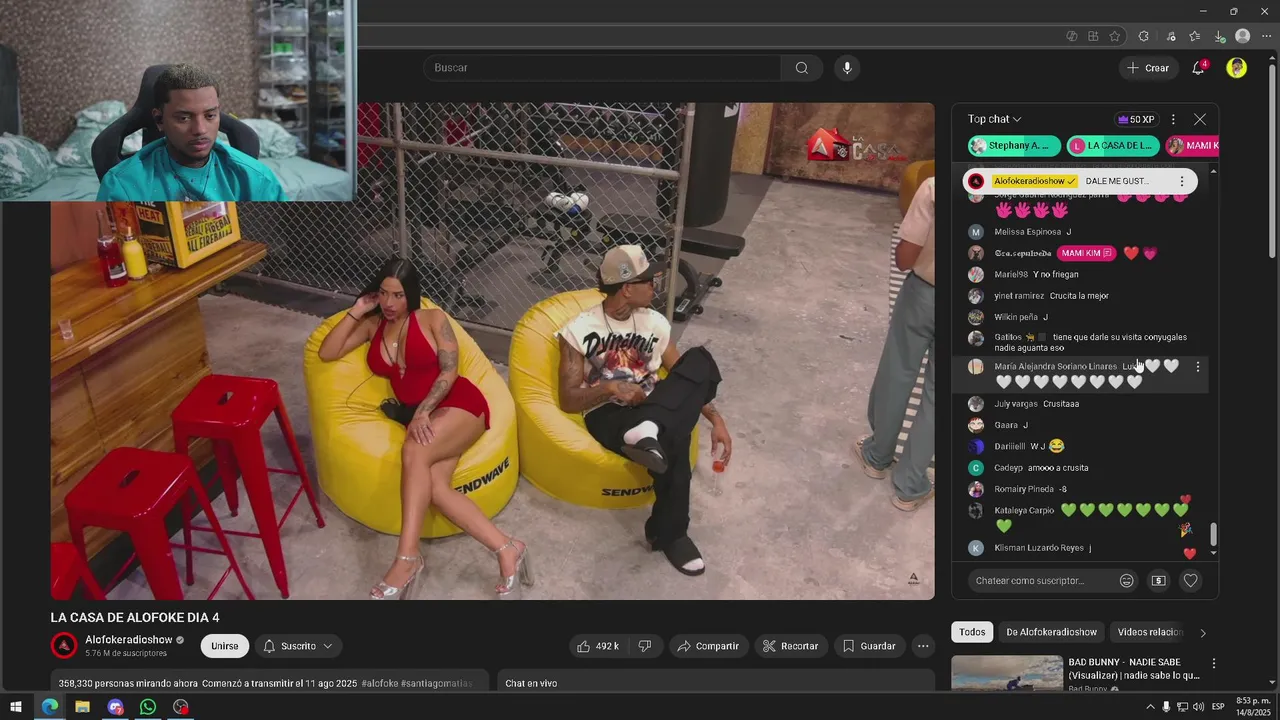Open the Alofokeradioshow channel name link
The height and width of the screenshot is (720, 1280).
click(x=129, y=640)
